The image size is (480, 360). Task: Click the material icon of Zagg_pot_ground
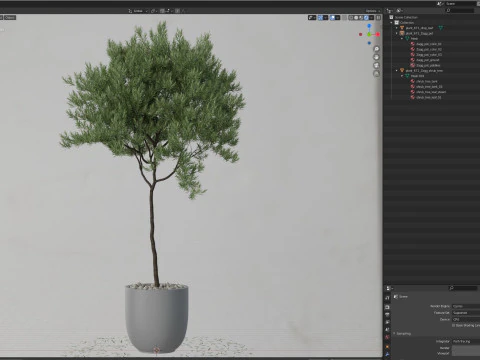(x=413, y=60)
